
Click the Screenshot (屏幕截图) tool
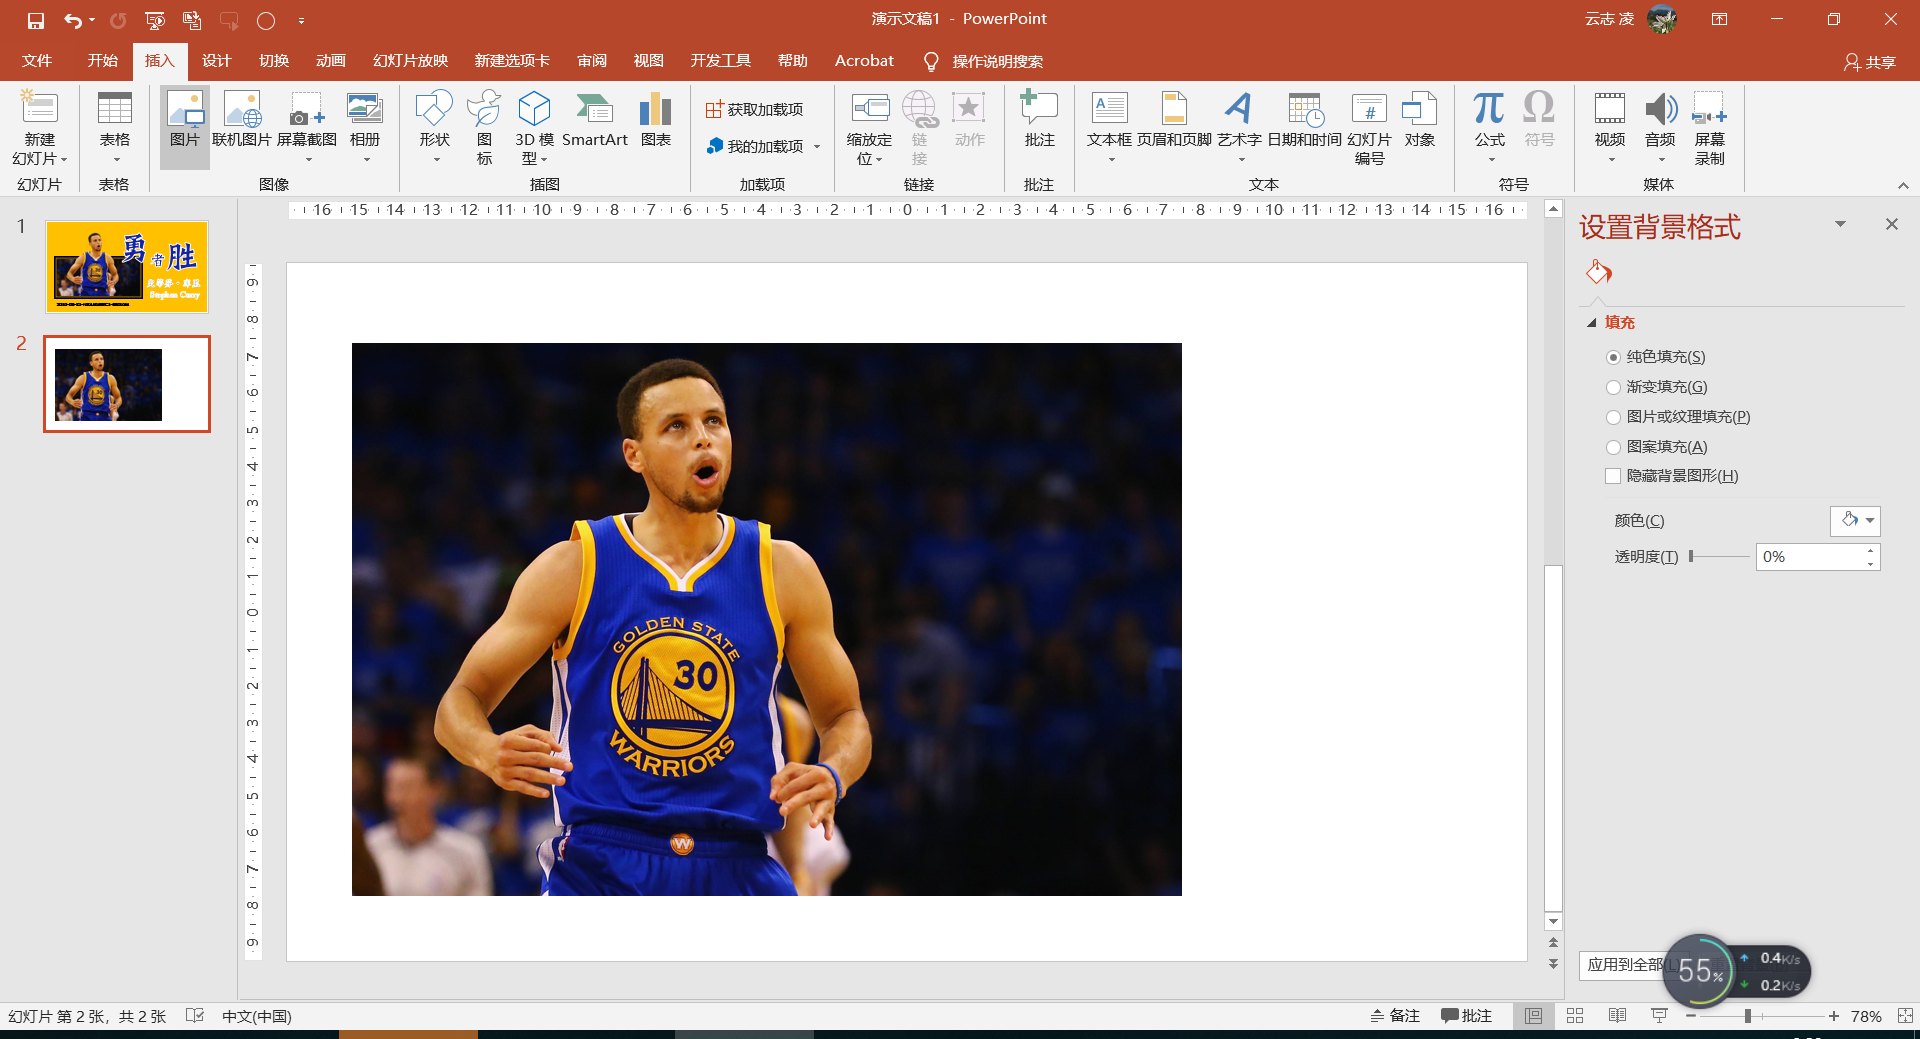[x=307, y=129]
